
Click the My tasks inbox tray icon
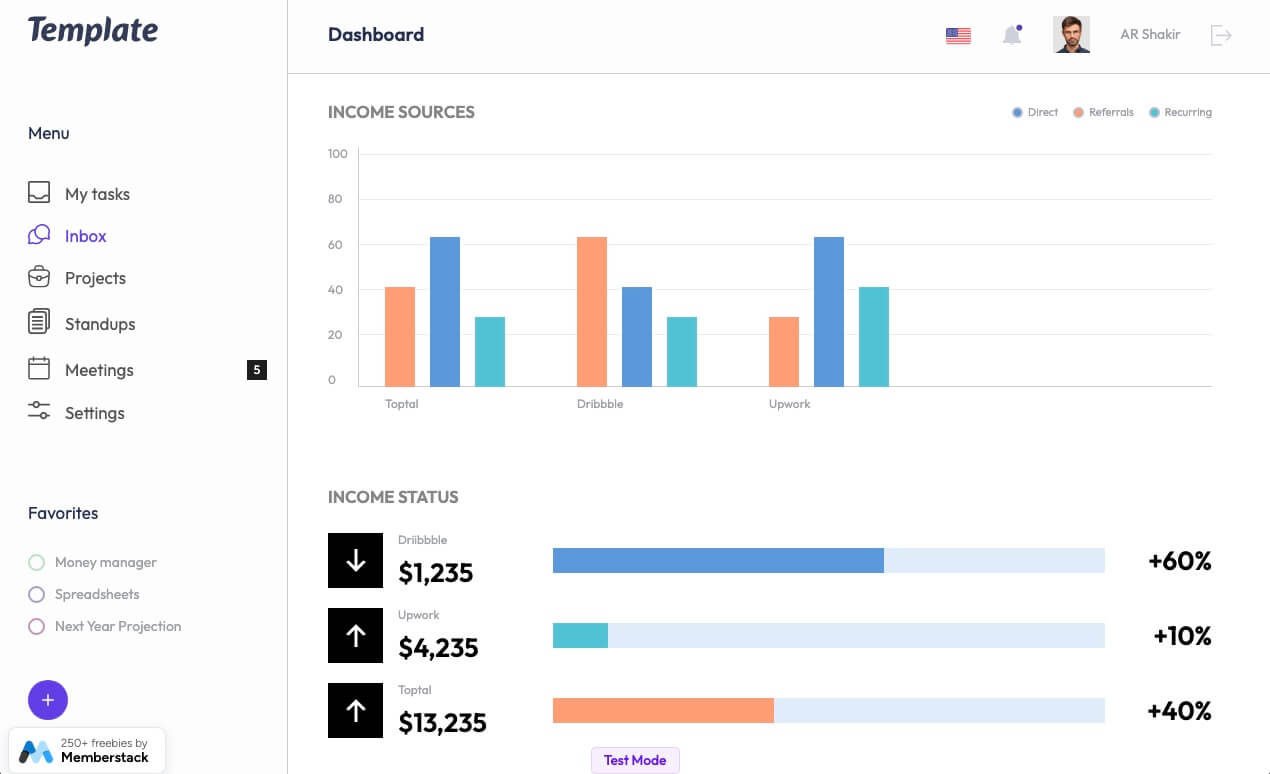click(39, 193)
